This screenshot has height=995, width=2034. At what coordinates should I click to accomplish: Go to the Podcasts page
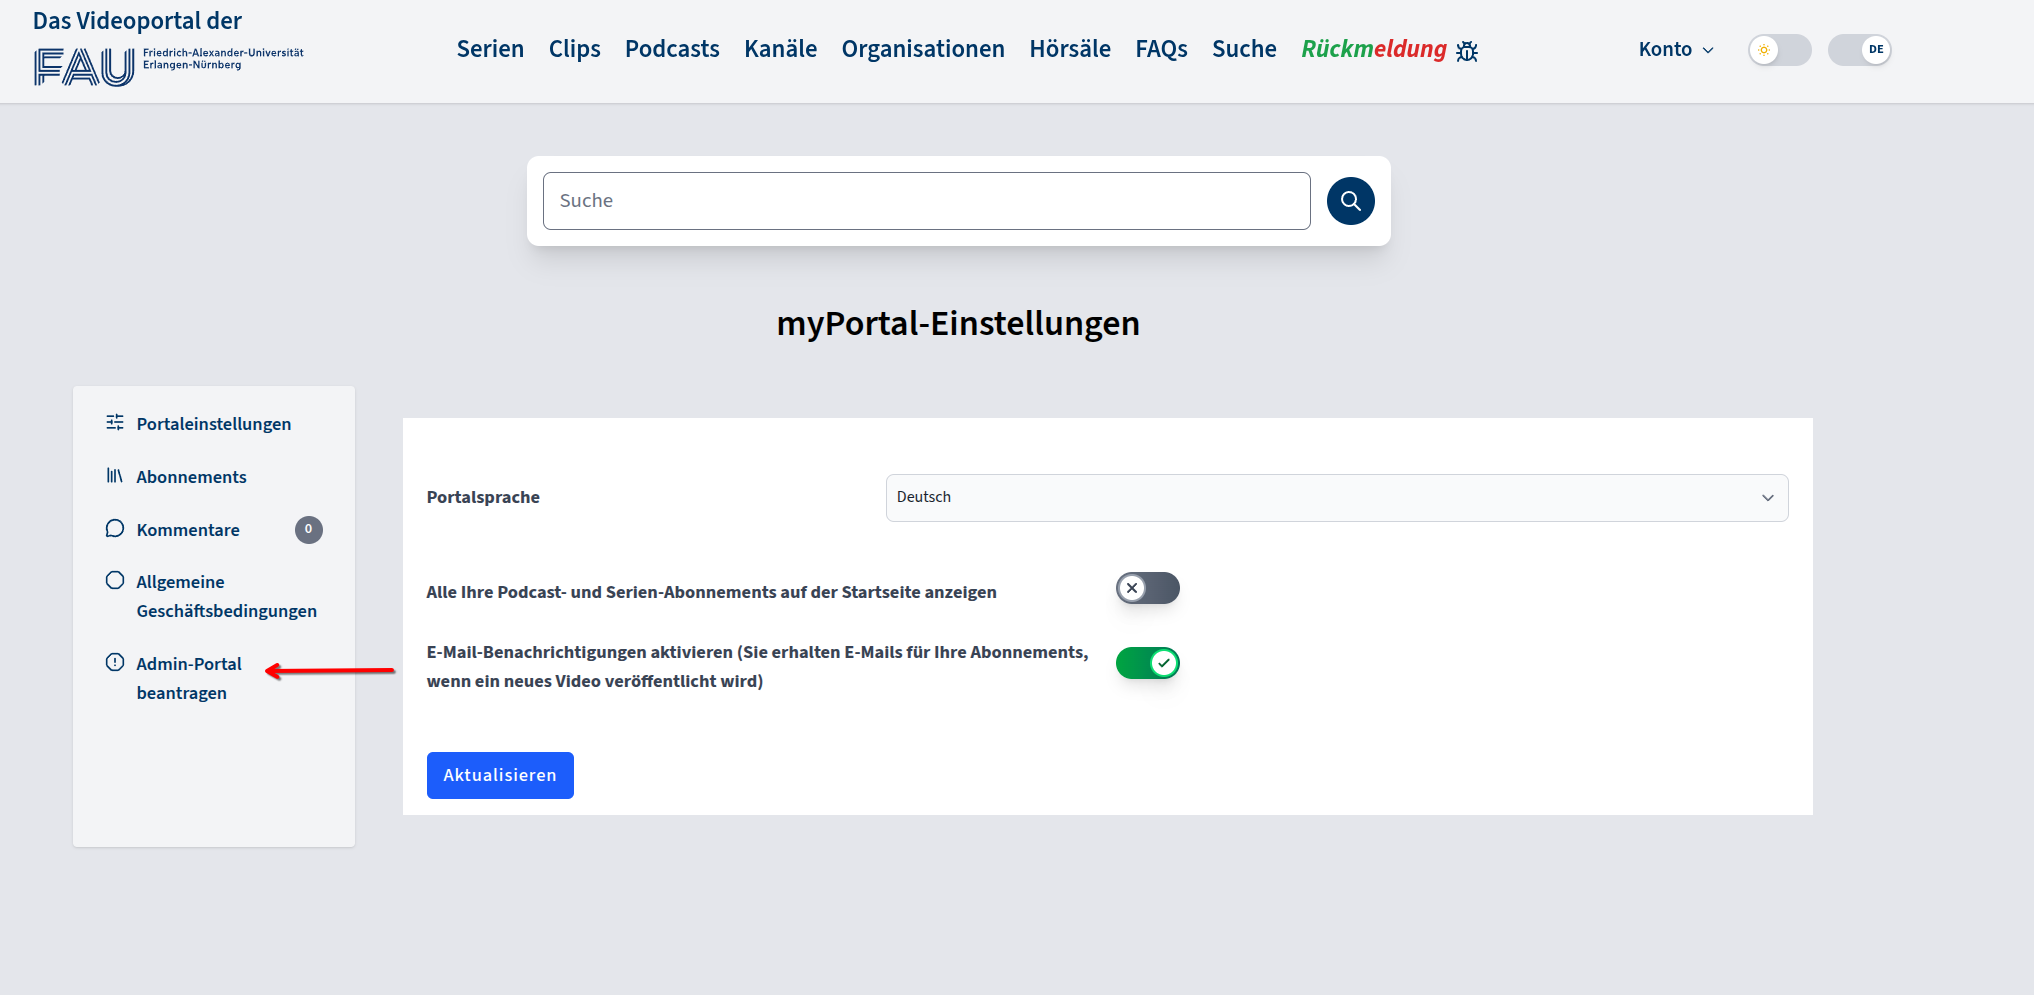pyautogui.click(x=672, y=49)
